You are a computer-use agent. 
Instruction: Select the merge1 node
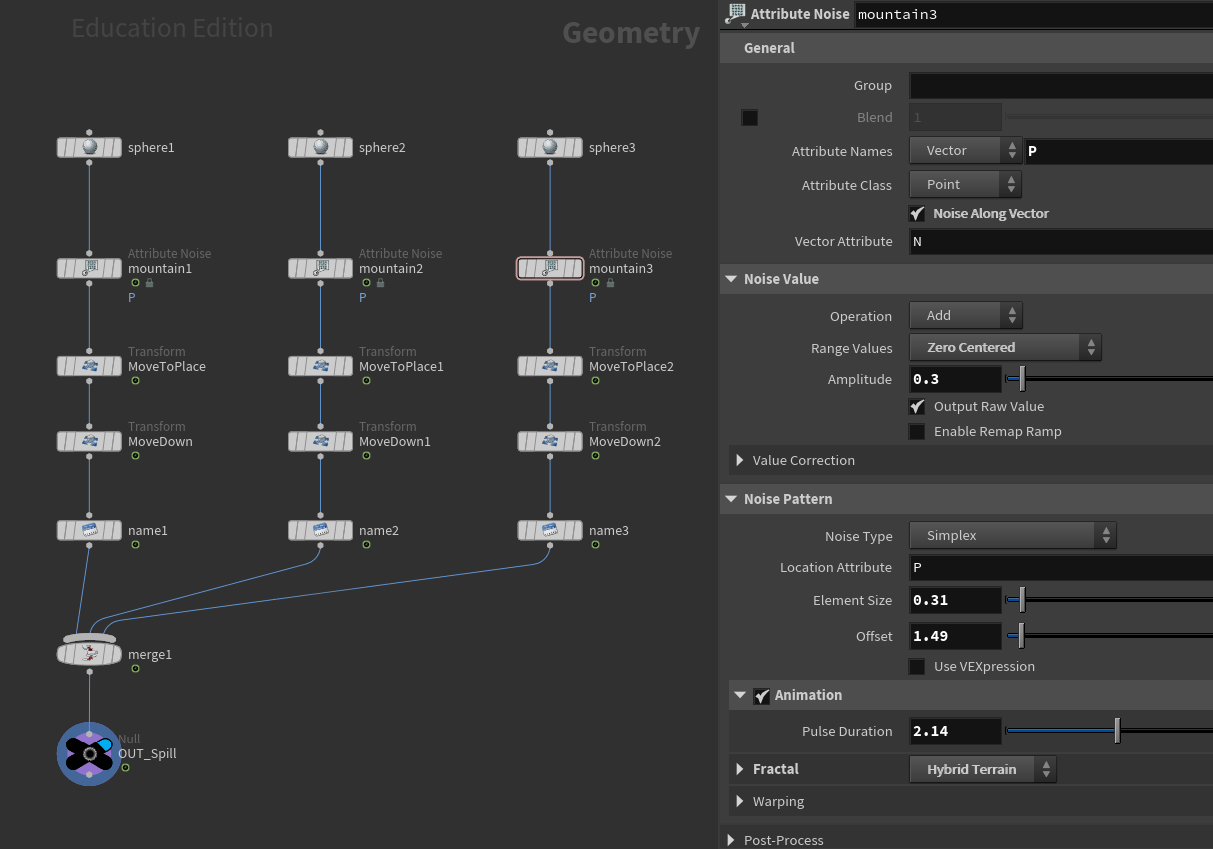click(89, 654)
